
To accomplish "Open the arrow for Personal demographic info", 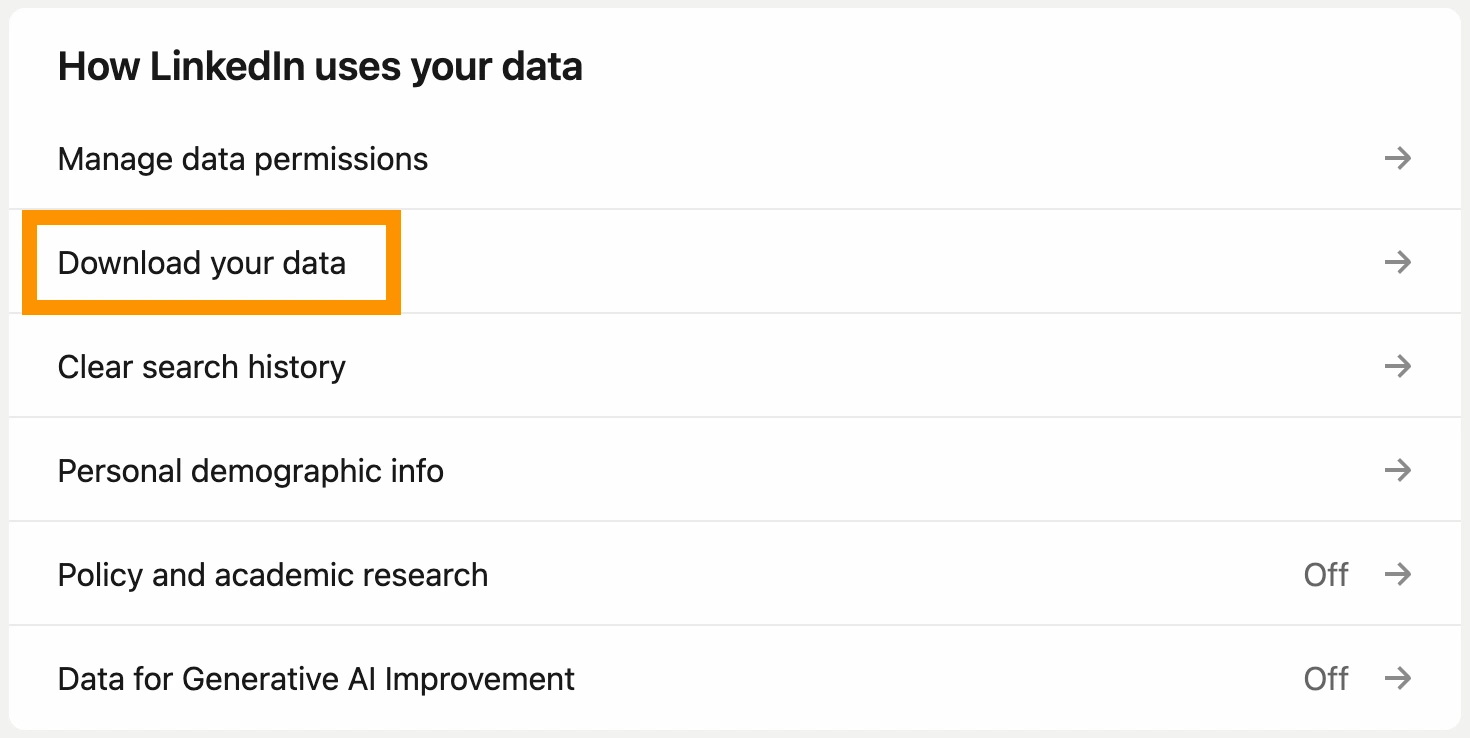I will [x=1400, y=470].
